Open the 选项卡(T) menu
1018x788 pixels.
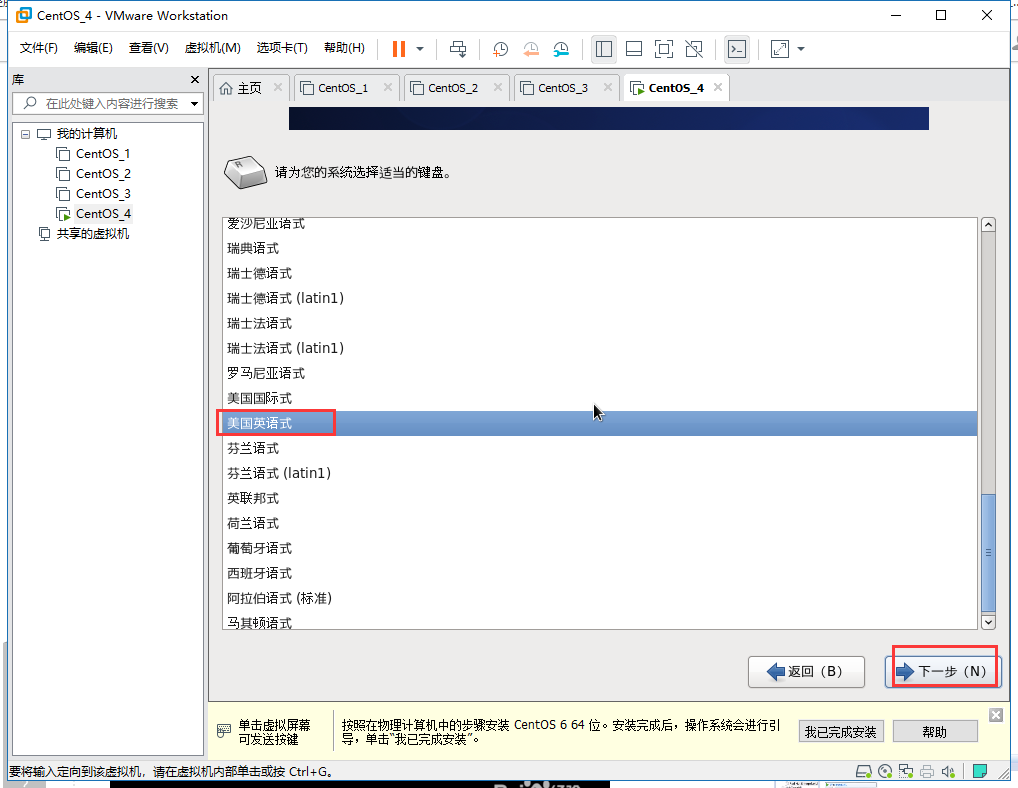click(x=282, y=48)
